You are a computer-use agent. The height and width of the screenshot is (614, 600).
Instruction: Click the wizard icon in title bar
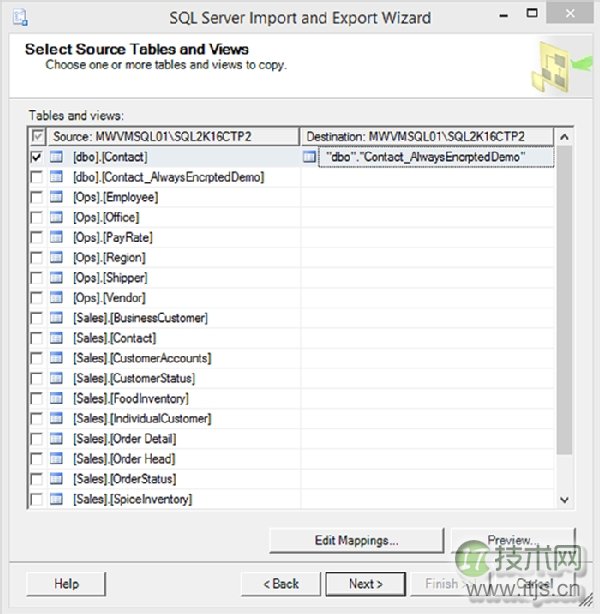pos(20,18)
